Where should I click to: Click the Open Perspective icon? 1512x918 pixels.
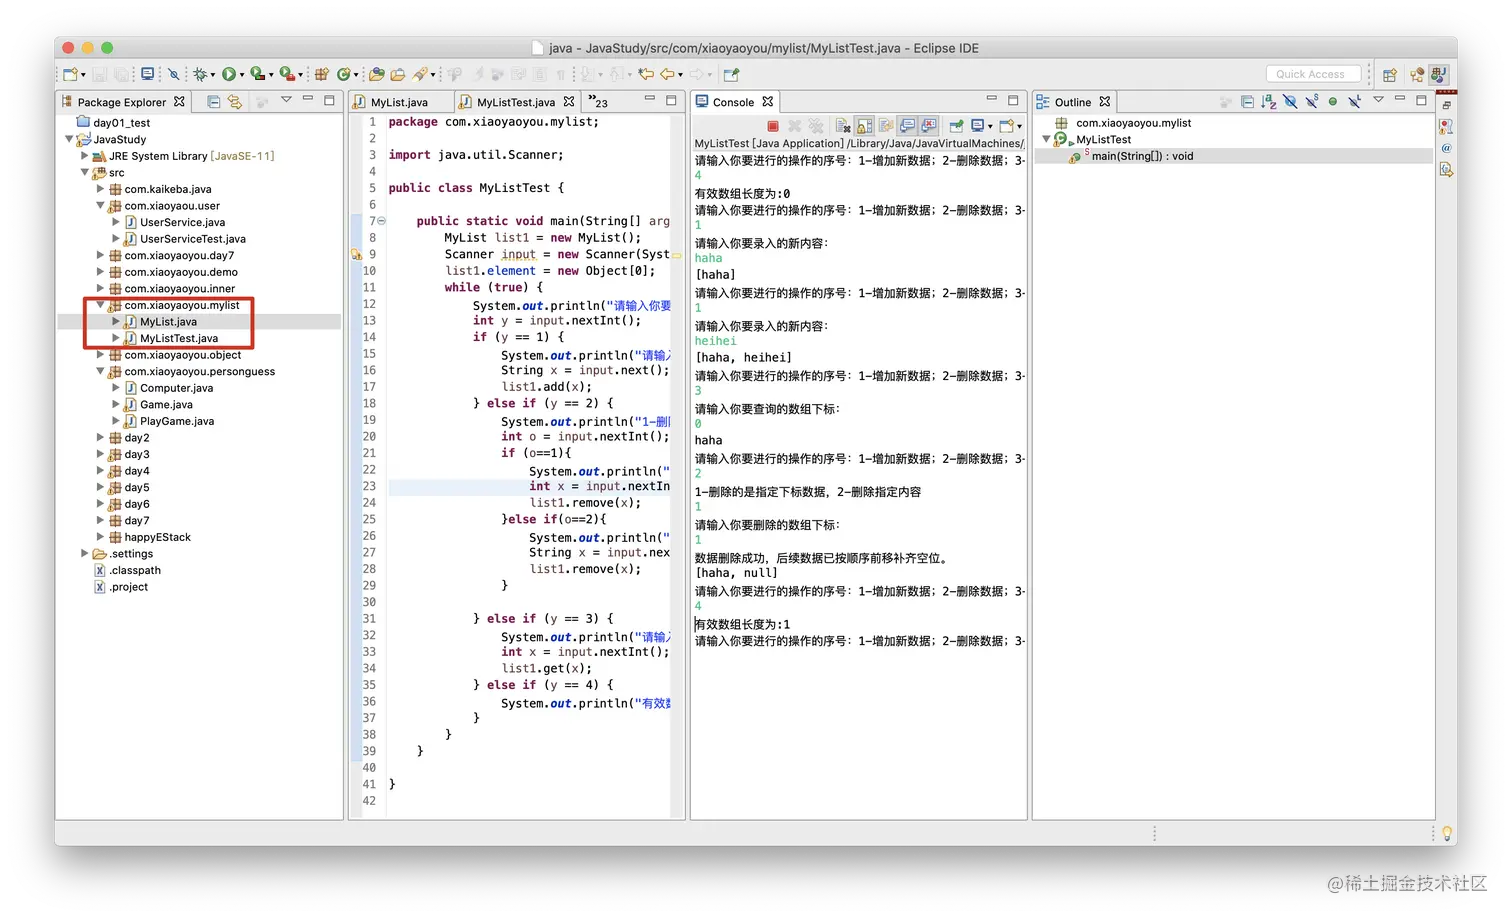[x=1389, y=74]
